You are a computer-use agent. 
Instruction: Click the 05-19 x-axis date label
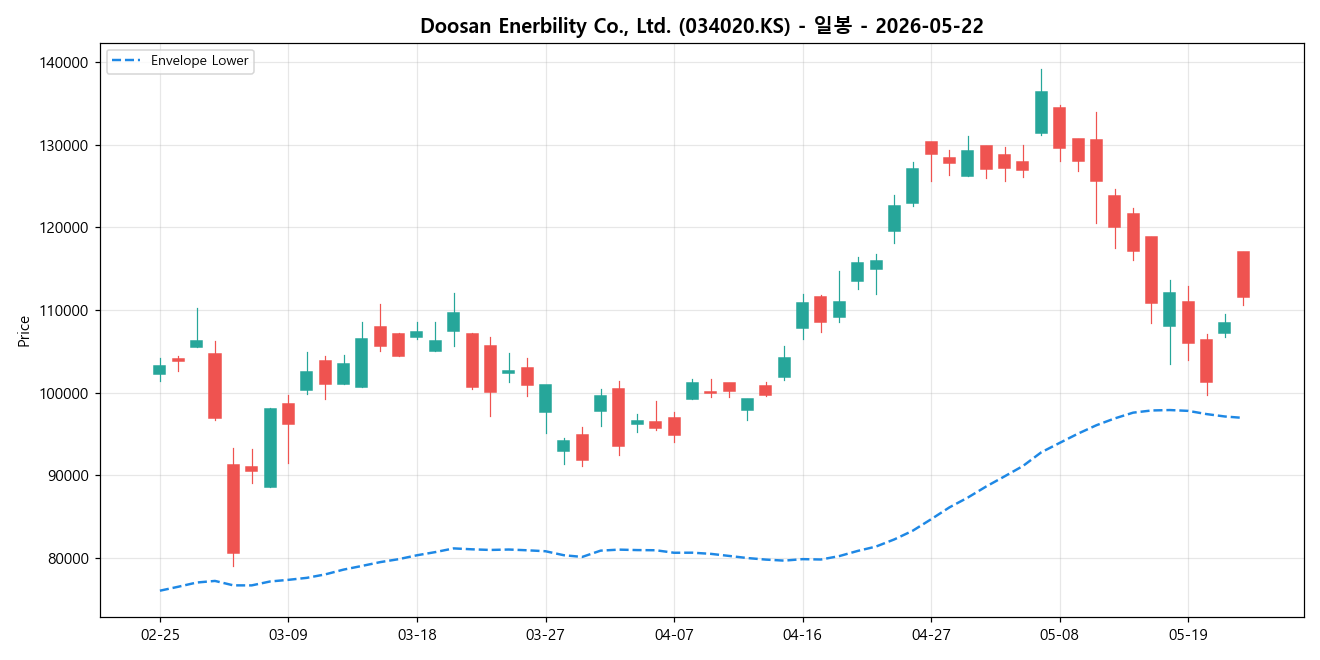(1188, 635)
